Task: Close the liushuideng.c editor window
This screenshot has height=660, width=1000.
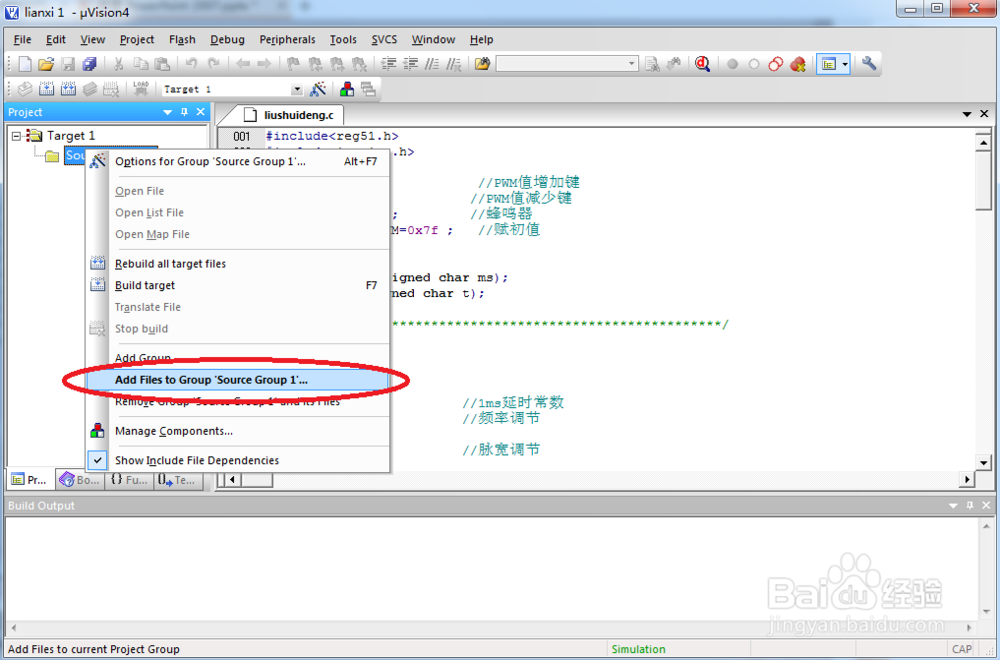Action: pyautogui.click(x=984, y=114)
